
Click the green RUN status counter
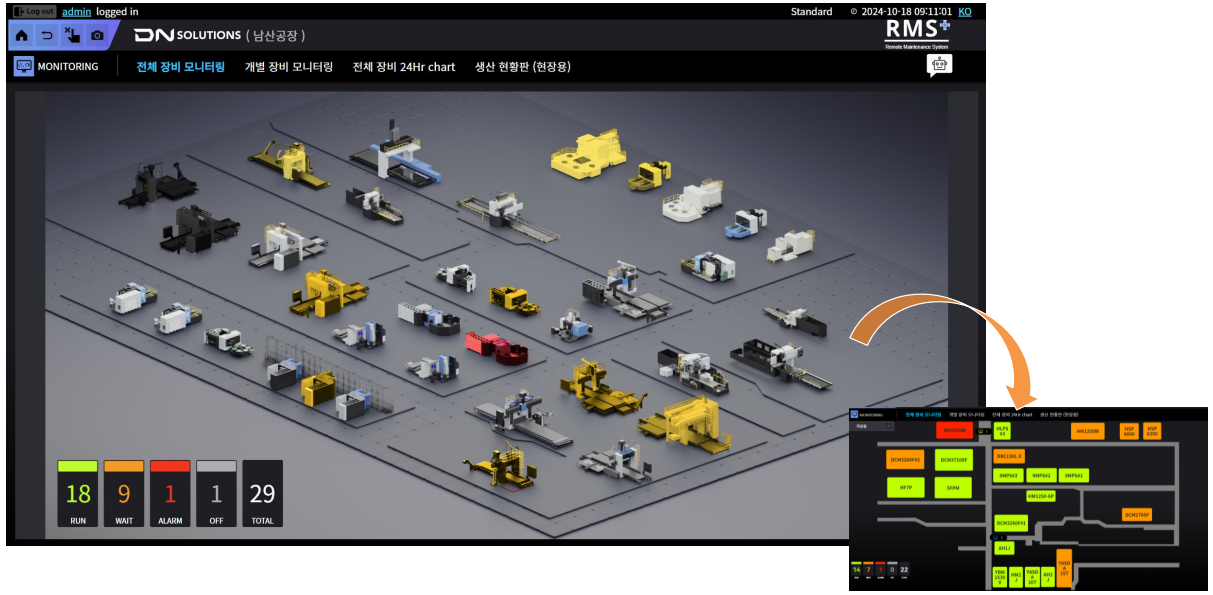78,493
